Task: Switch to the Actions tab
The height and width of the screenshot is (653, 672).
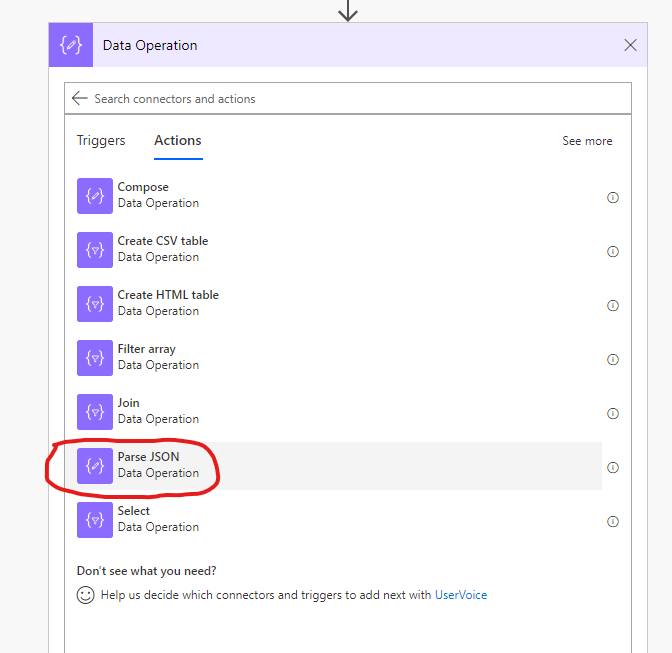Action: 177,141
